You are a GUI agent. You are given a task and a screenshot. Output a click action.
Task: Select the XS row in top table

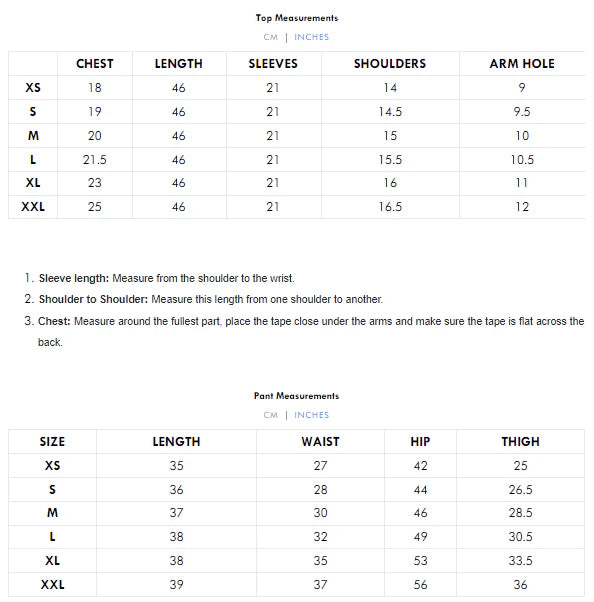click(296, 88)
